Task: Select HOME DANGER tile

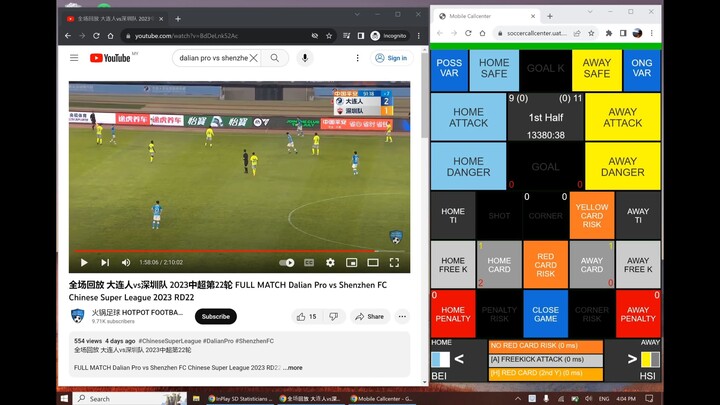Action: point(468,166)
